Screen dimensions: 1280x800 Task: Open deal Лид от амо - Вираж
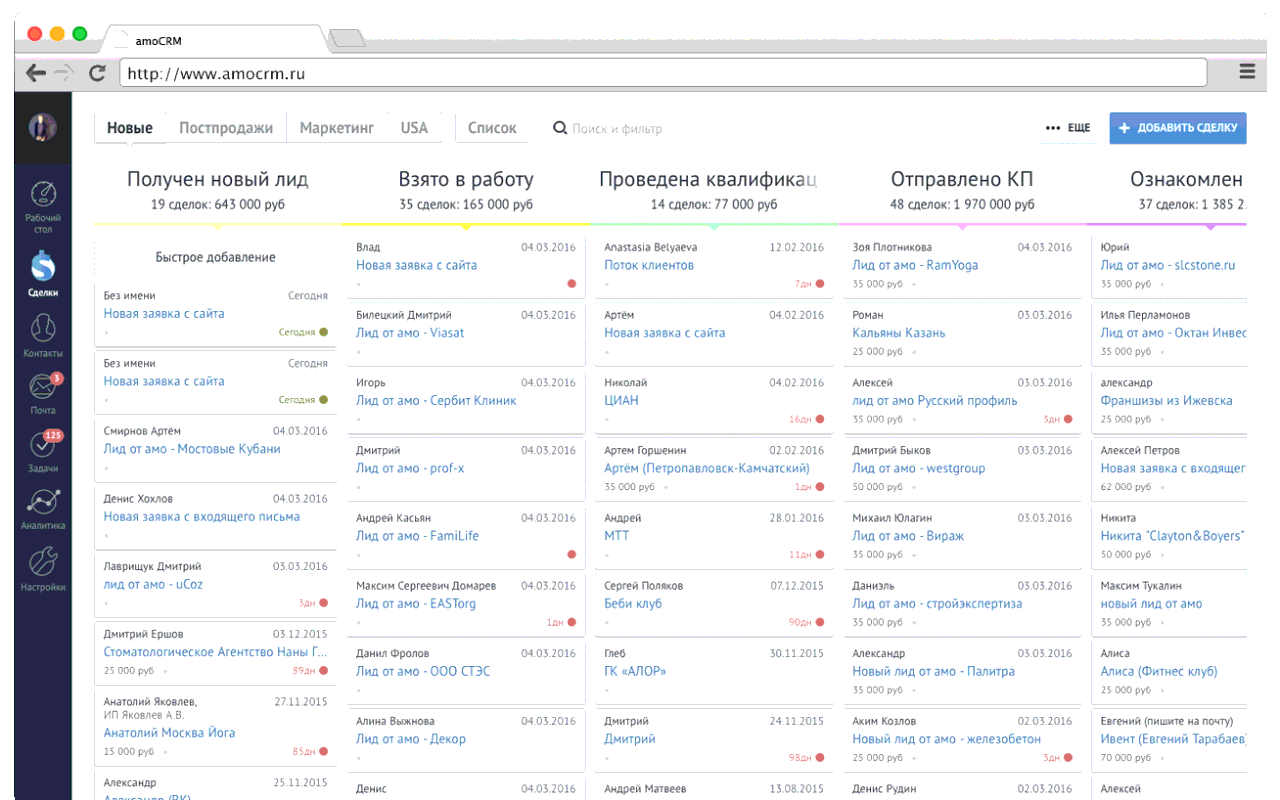coord(908,536)
